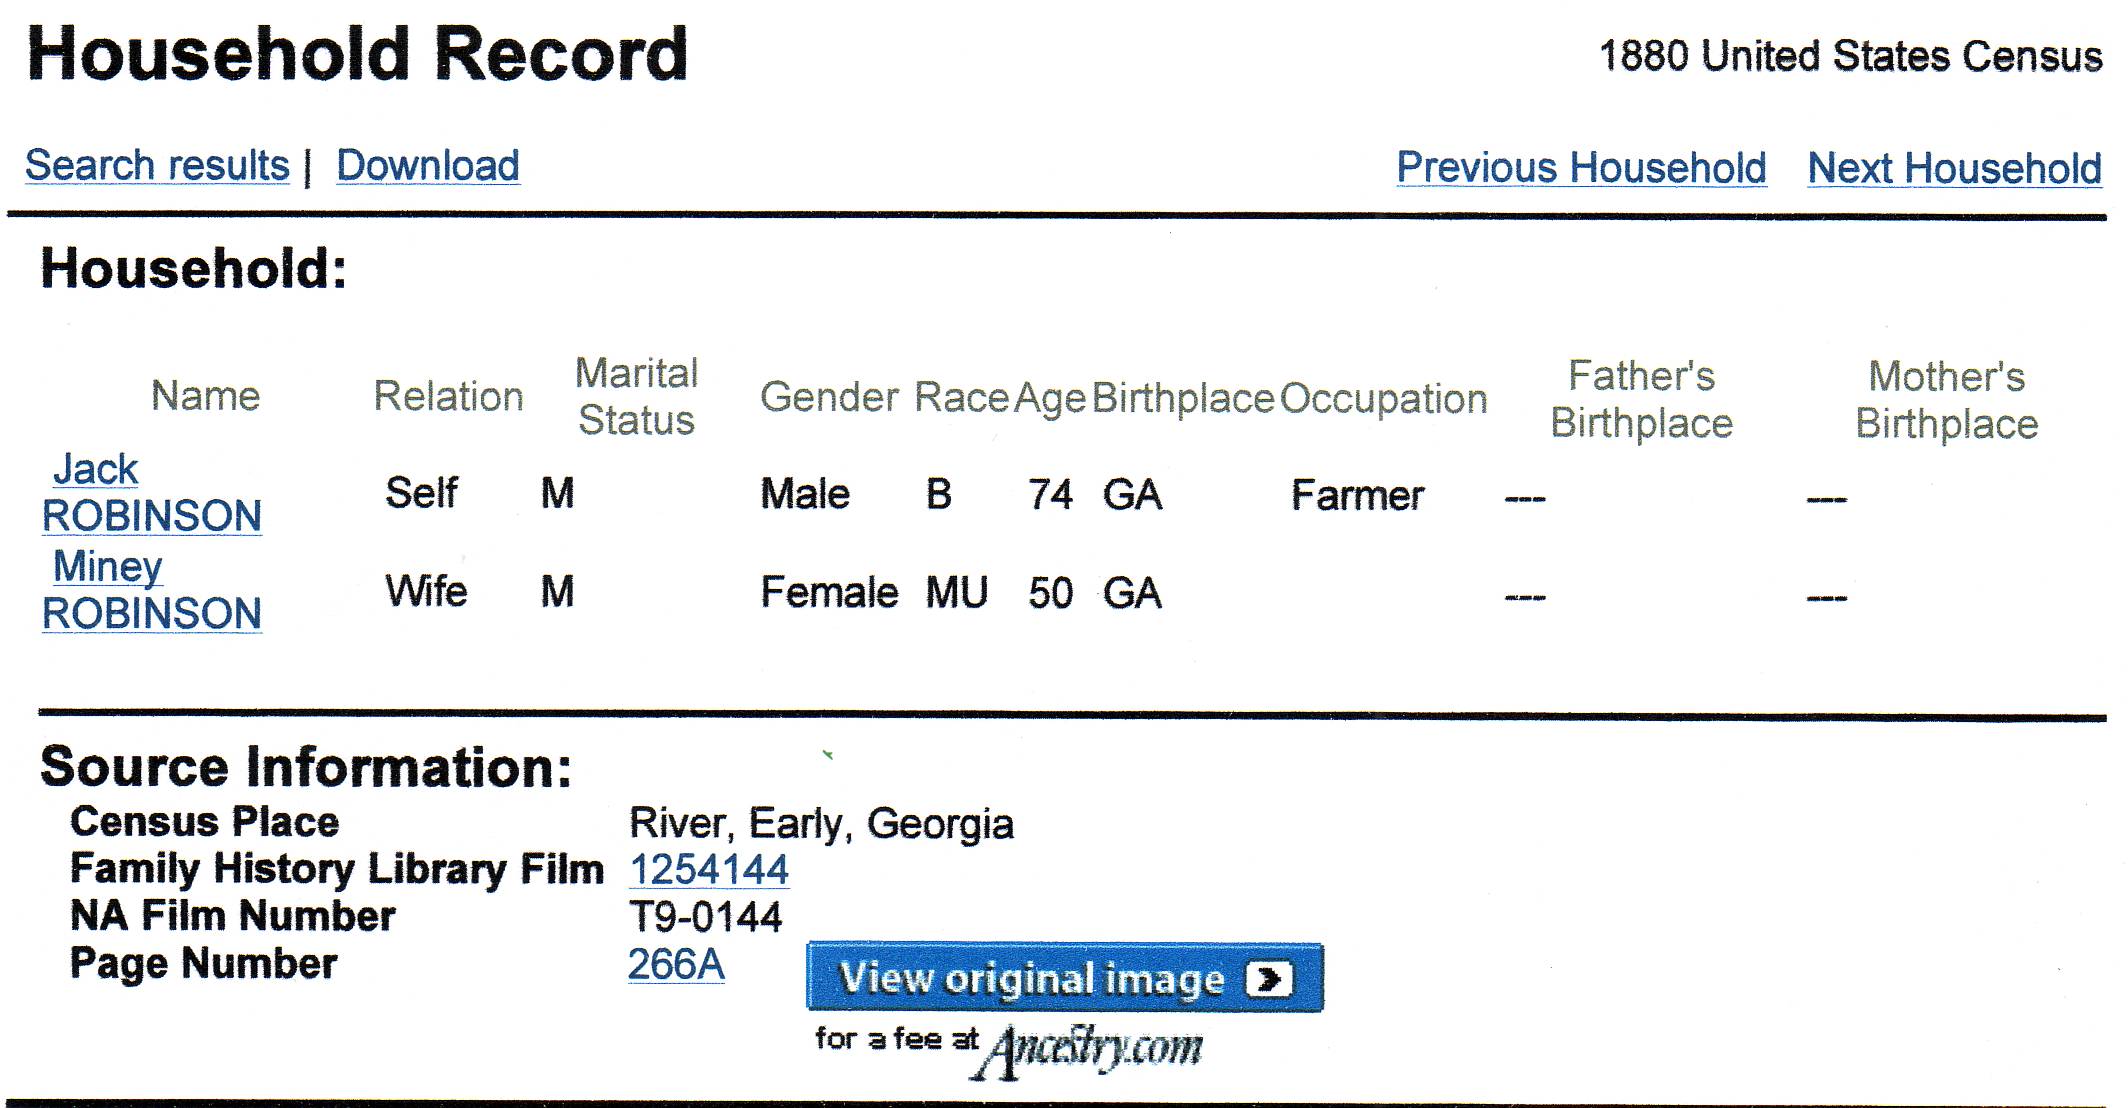Click the Father's Birthplace column header
The image size is (2128, 1108).
pyautogui.click(x=1641, y=400)
